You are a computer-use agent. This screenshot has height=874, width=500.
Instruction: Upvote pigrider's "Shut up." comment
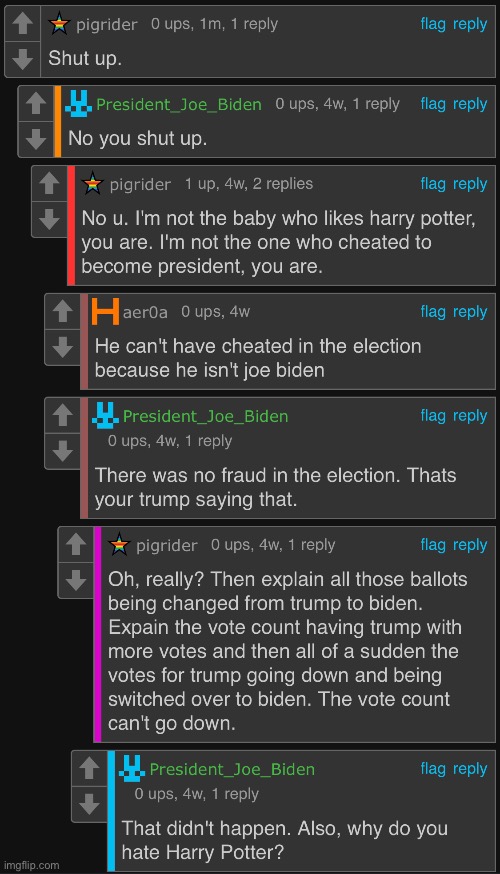click(x=22, y=23)
